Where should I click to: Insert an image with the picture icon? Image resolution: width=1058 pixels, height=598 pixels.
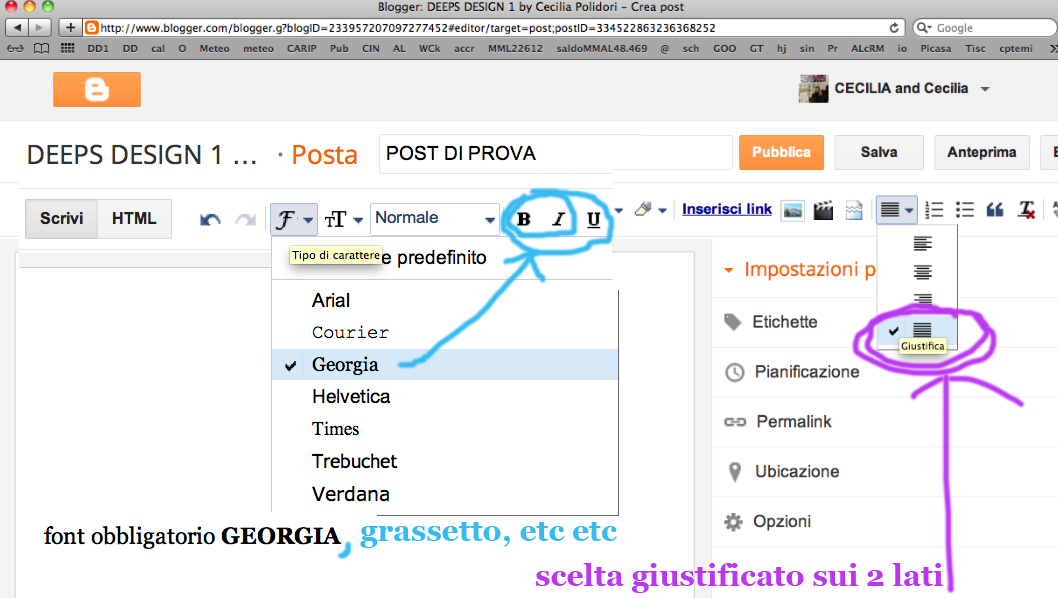tap(793, 211)
